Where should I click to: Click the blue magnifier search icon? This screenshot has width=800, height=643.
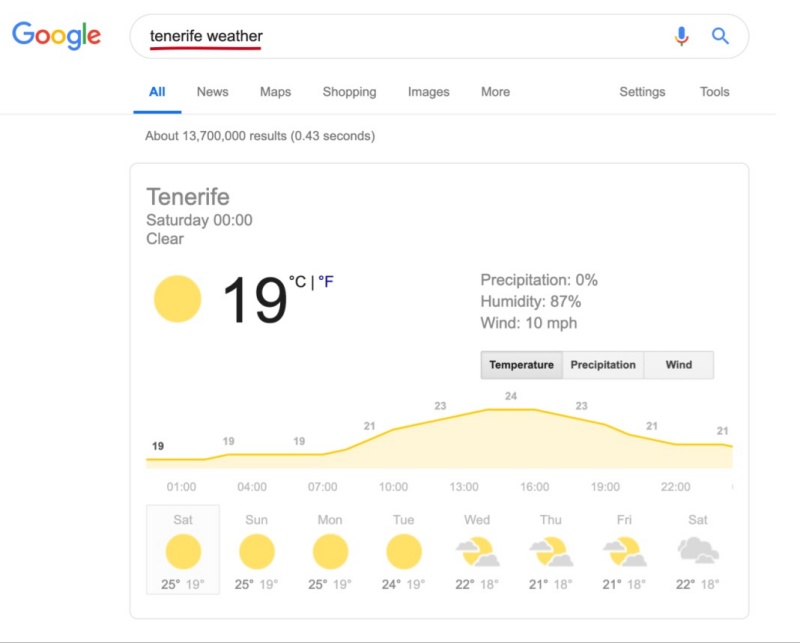point(720,36)
